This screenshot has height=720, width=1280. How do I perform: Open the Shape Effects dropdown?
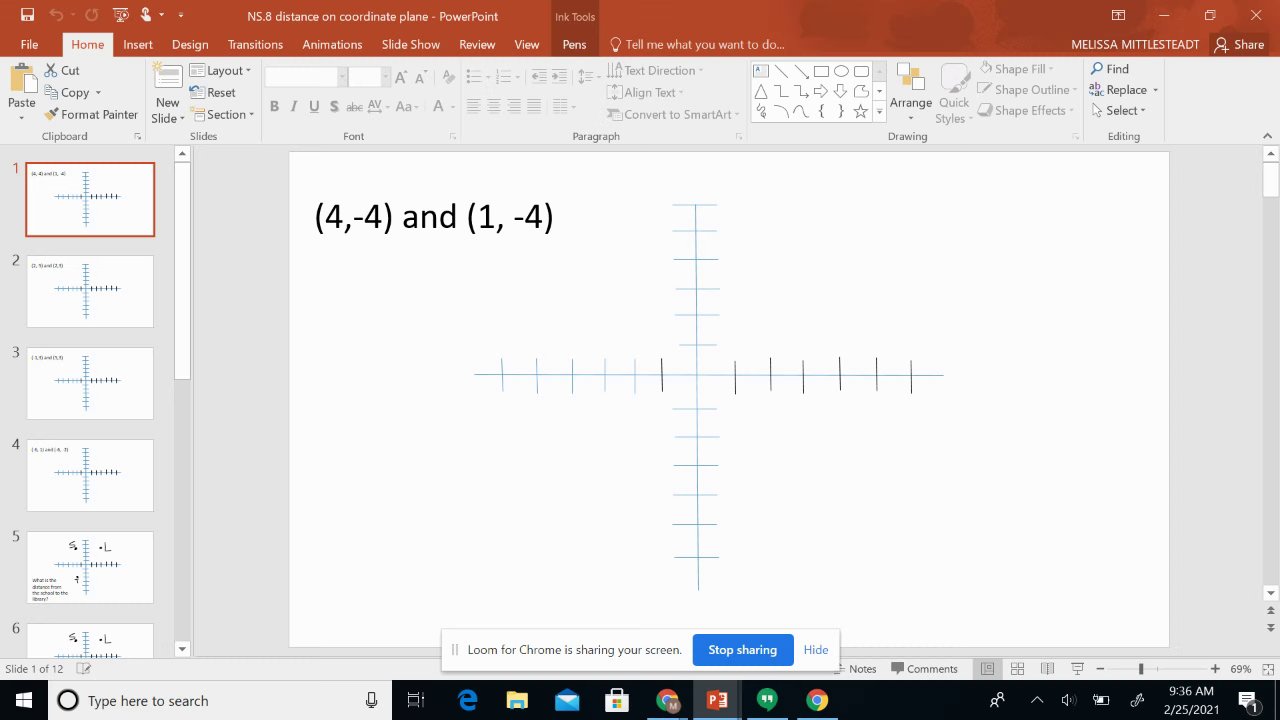coord(1025,111)
